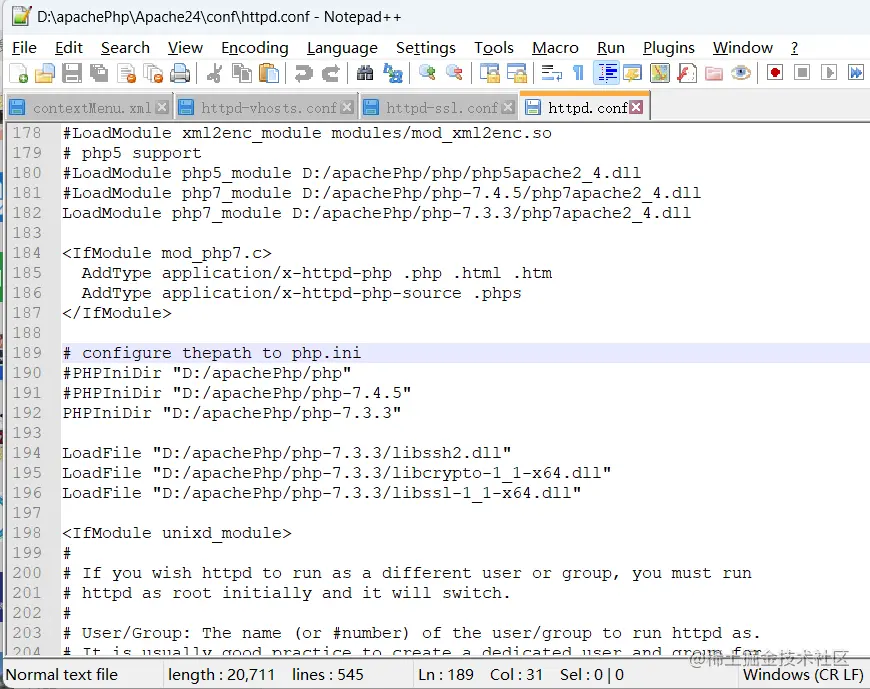
Task: Open the ? help menu
Action: (795, 48)
